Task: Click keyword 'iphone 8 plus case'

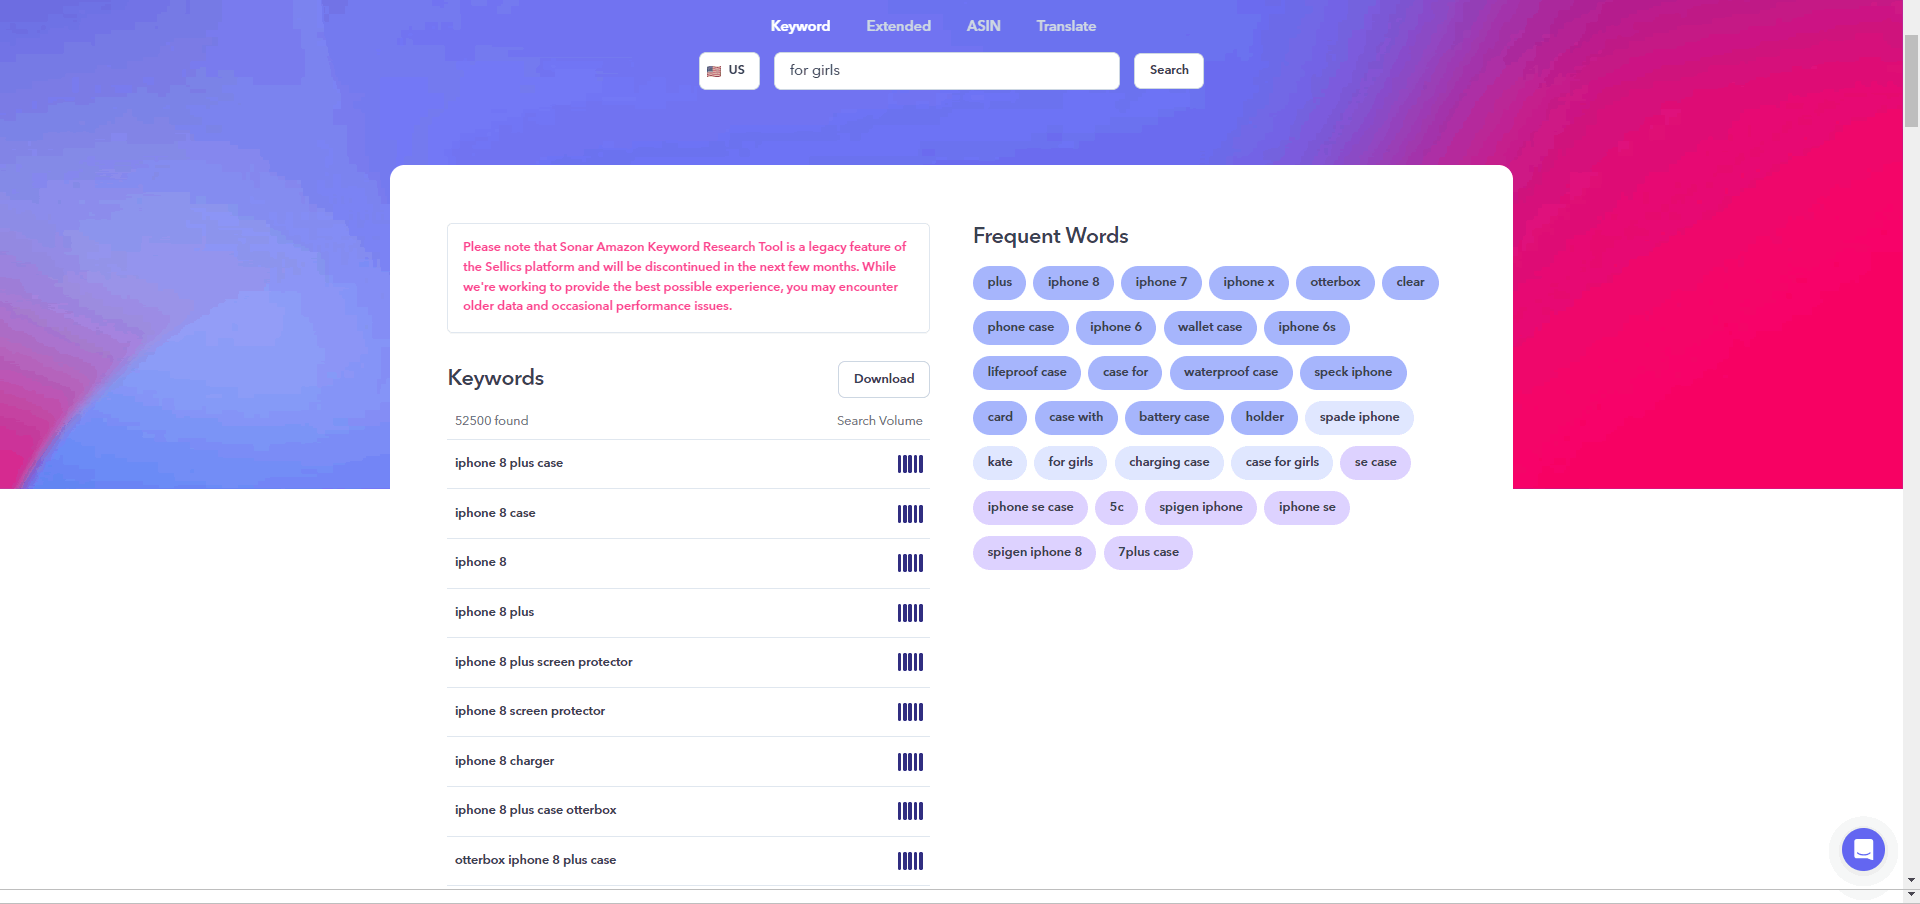Action: 509,464
